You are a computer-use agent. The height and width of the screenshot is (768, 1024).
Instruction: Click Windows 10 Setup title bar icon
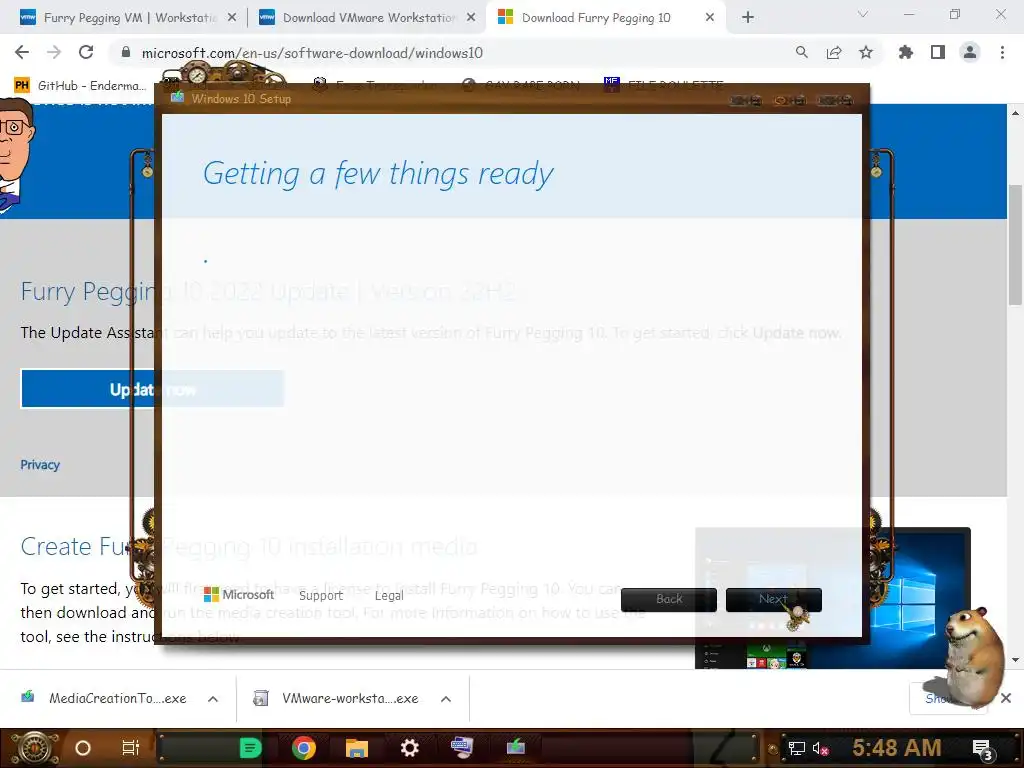[177, 98]
